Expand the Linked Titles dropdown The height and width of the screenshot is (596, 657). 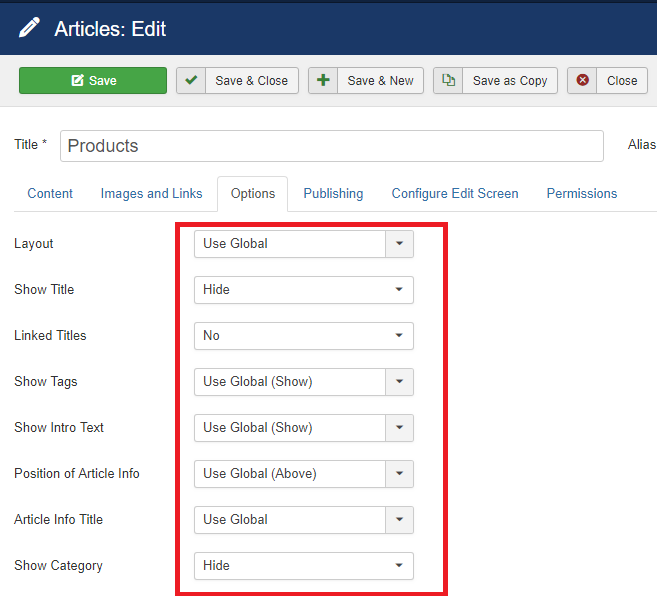point(303,336)
